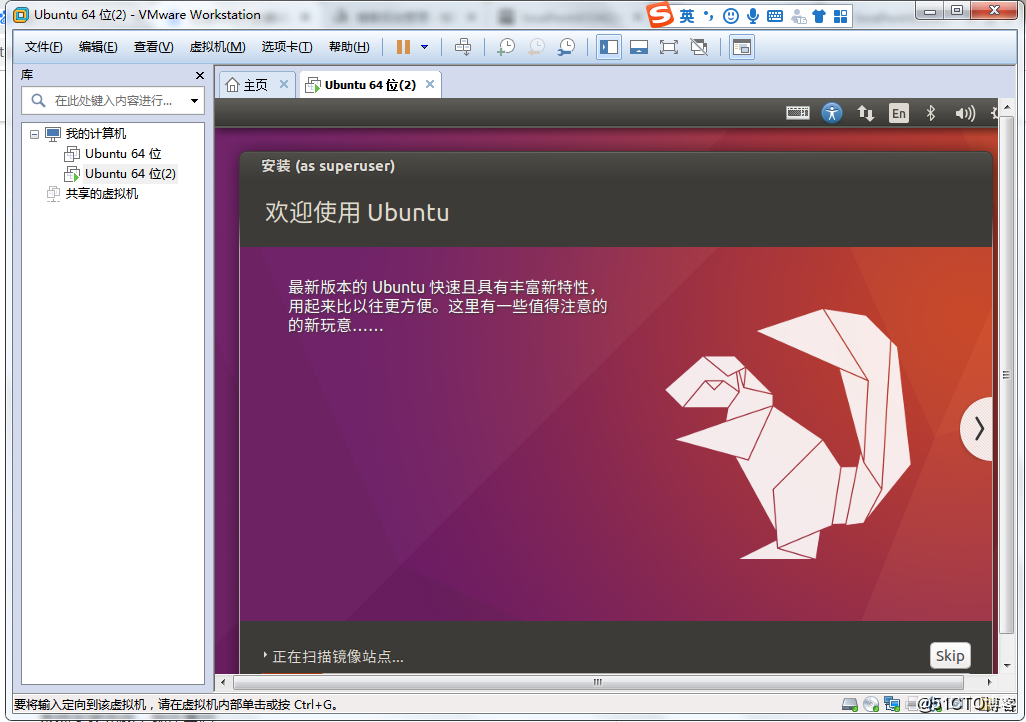Click the Sogou microphone voice input icon
This screenshot has height=722, width=1026.
point(753,16)
